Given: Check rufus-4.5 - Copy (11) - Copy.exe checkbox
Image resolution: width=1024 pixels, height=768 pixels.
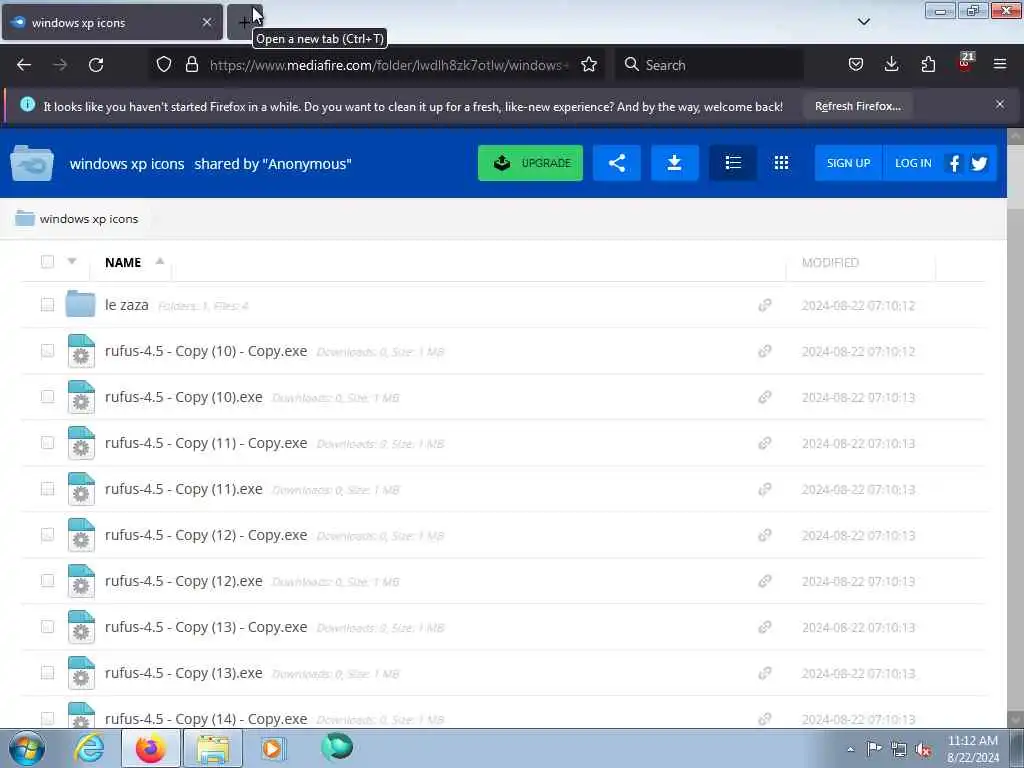Looking at the screenshot, I should point(47,443).
